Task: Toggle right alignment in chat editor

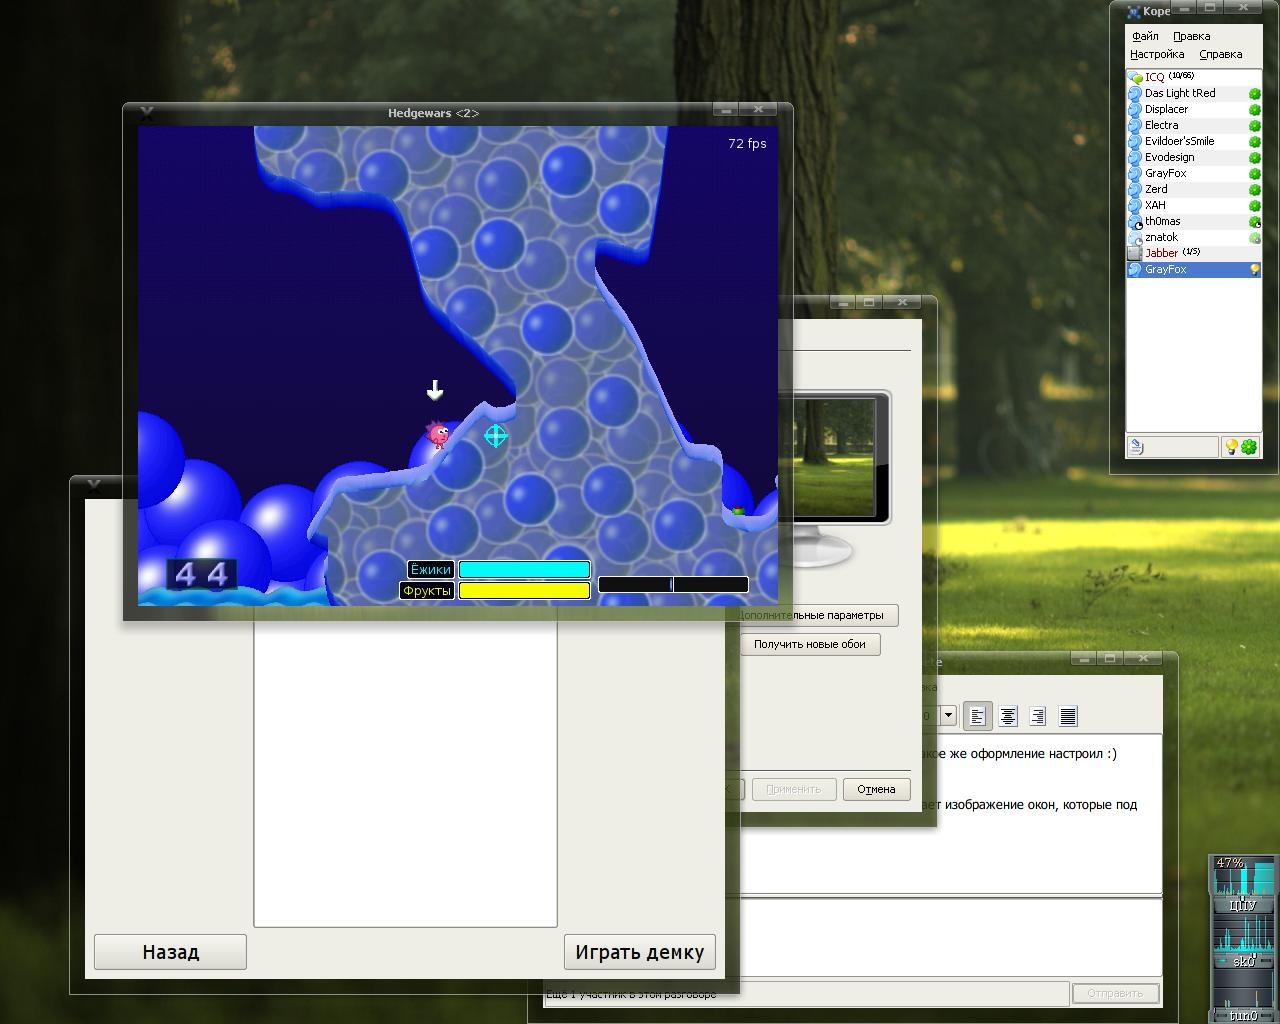Action: tap(1038, 716)
